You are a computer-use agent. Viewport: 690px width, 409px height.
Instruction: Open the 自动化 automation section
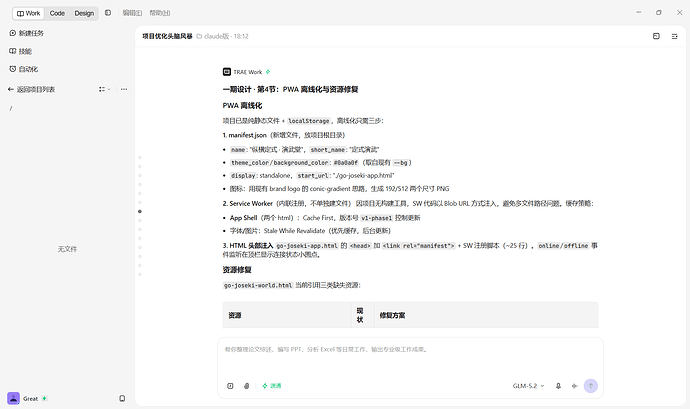click(x=24, y=69)
